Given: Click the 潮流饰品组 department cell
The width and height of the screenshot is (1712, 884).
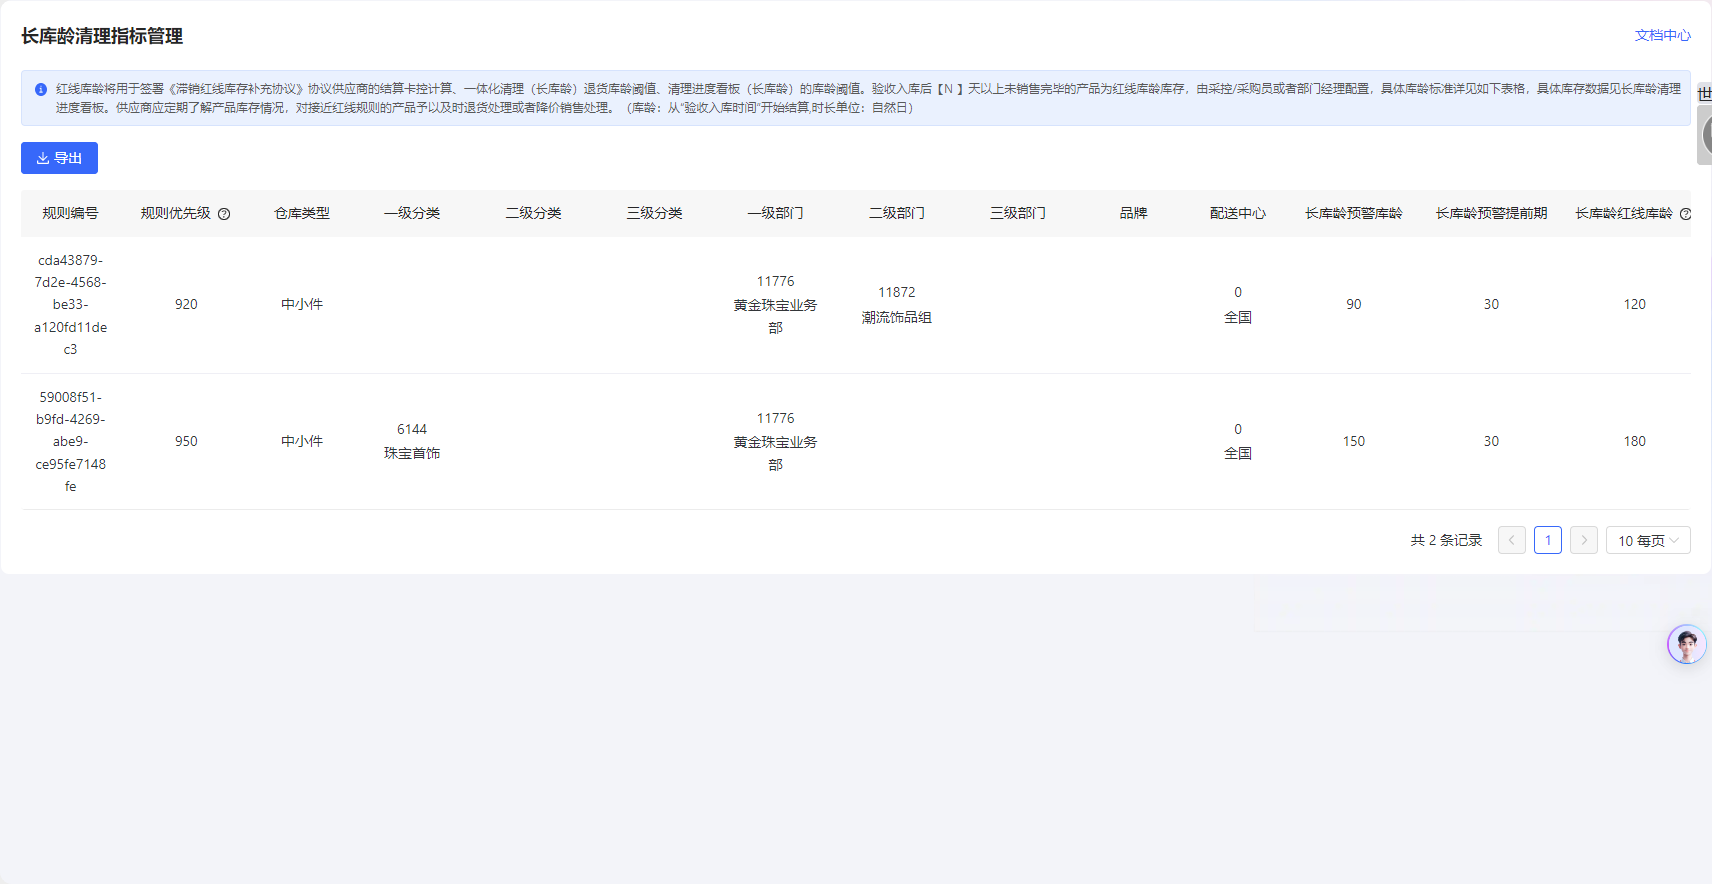Looking at the screenshot, I should coord(896,317).
